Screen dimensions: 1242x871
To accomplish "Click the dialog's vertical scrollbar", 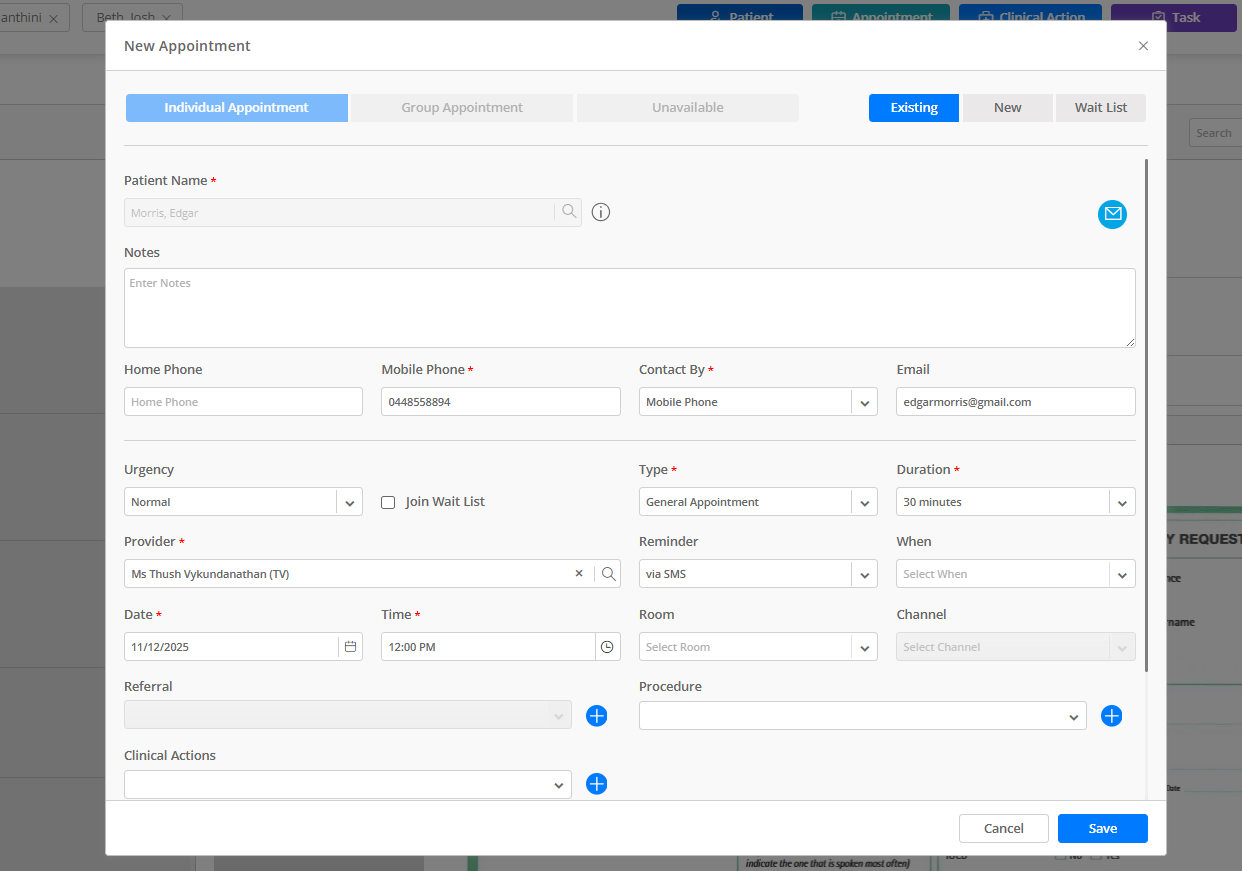I will point(1147,415).
